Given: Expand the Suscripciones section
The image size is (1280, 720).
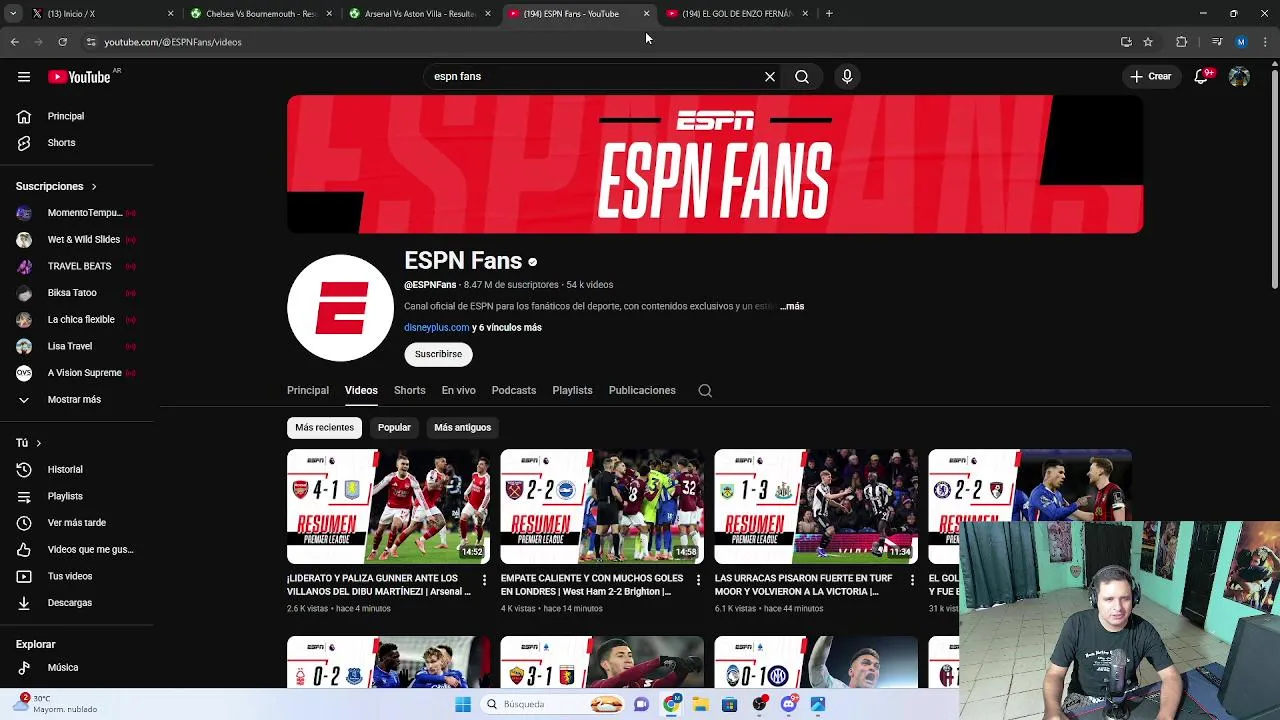Looking at the screenshot, I should [56, 186].
